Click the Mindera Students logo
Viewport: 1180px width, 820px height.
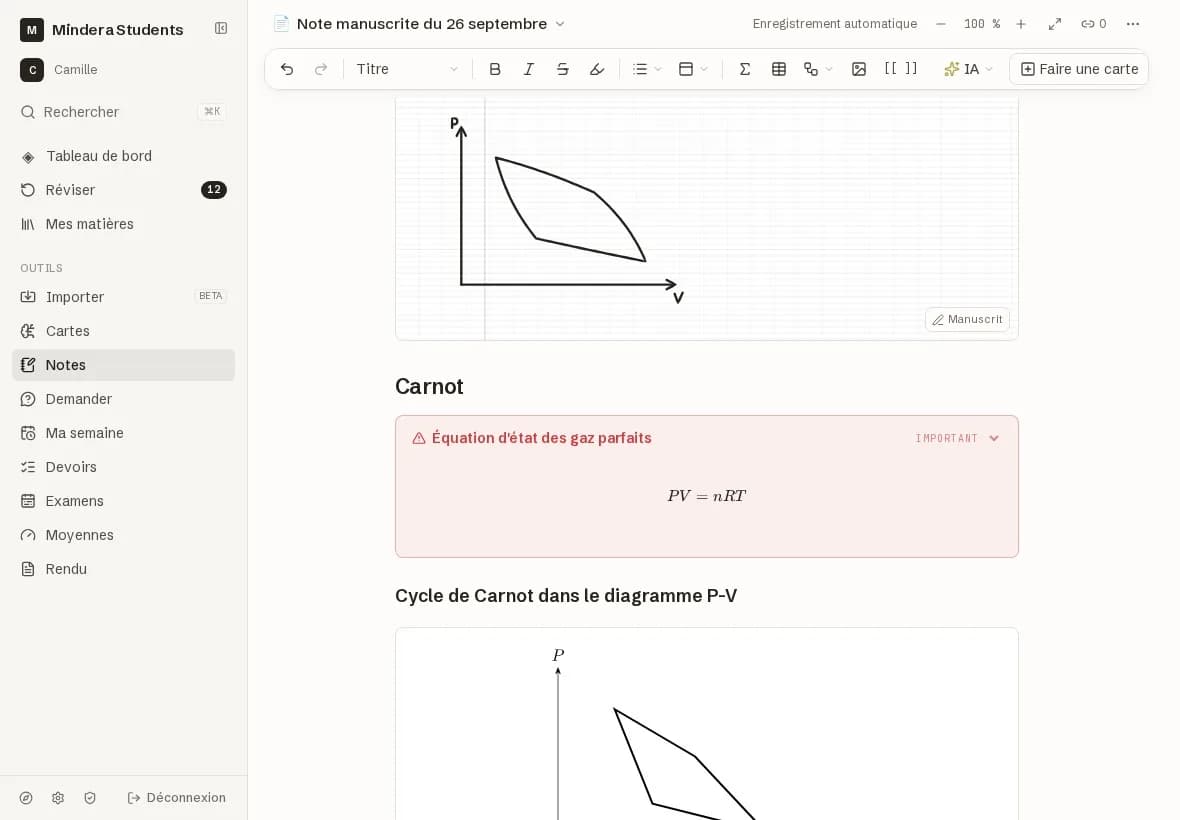tap(32, 30)
